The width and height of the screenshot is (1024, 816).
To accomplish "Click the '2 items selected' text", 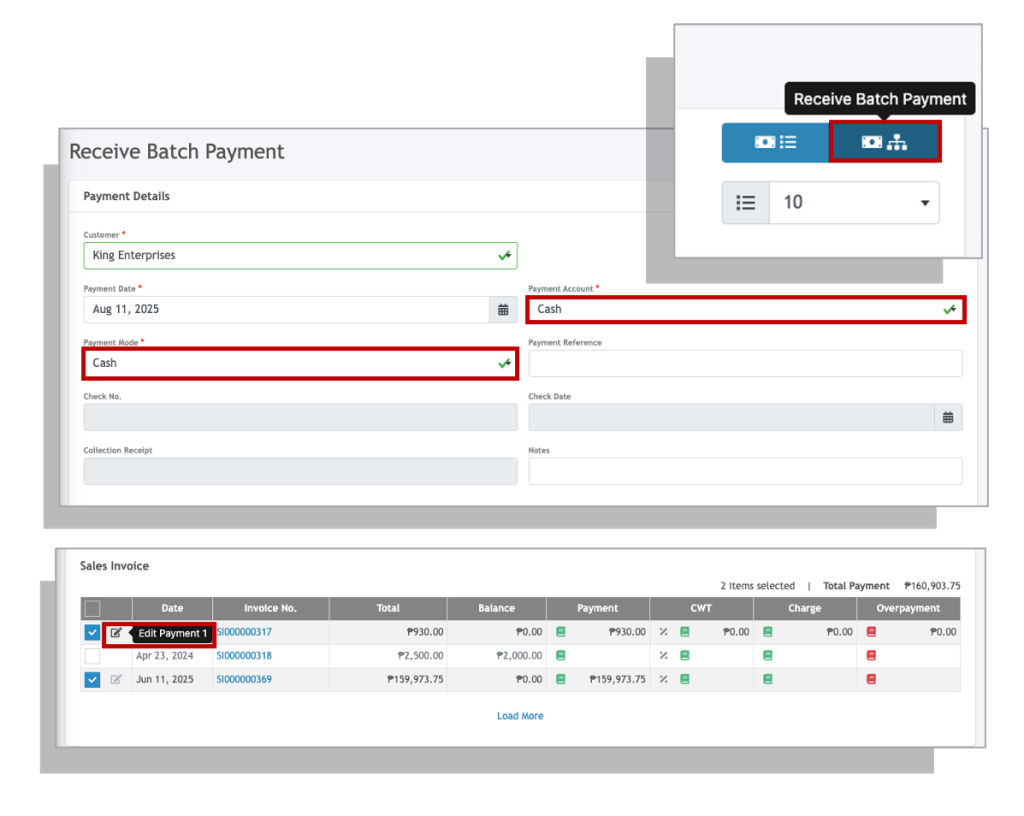I will pos(758,586).
